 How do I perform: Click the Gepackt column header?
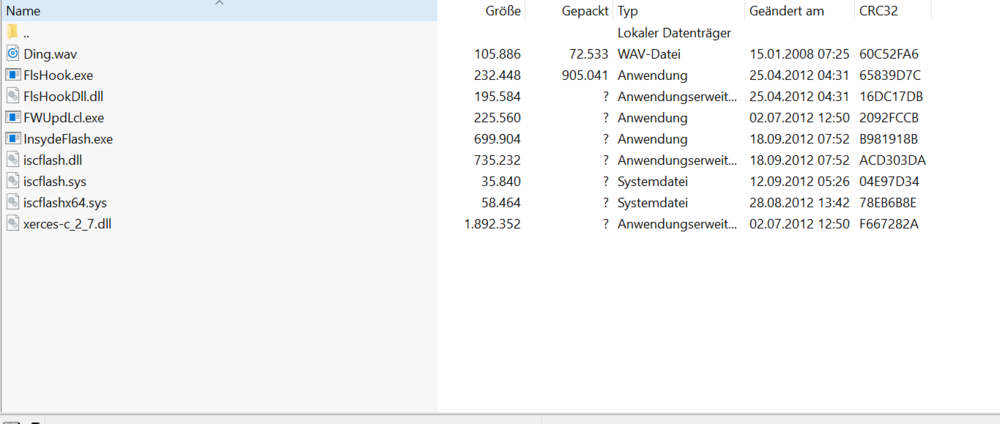(x=584, y=11)
